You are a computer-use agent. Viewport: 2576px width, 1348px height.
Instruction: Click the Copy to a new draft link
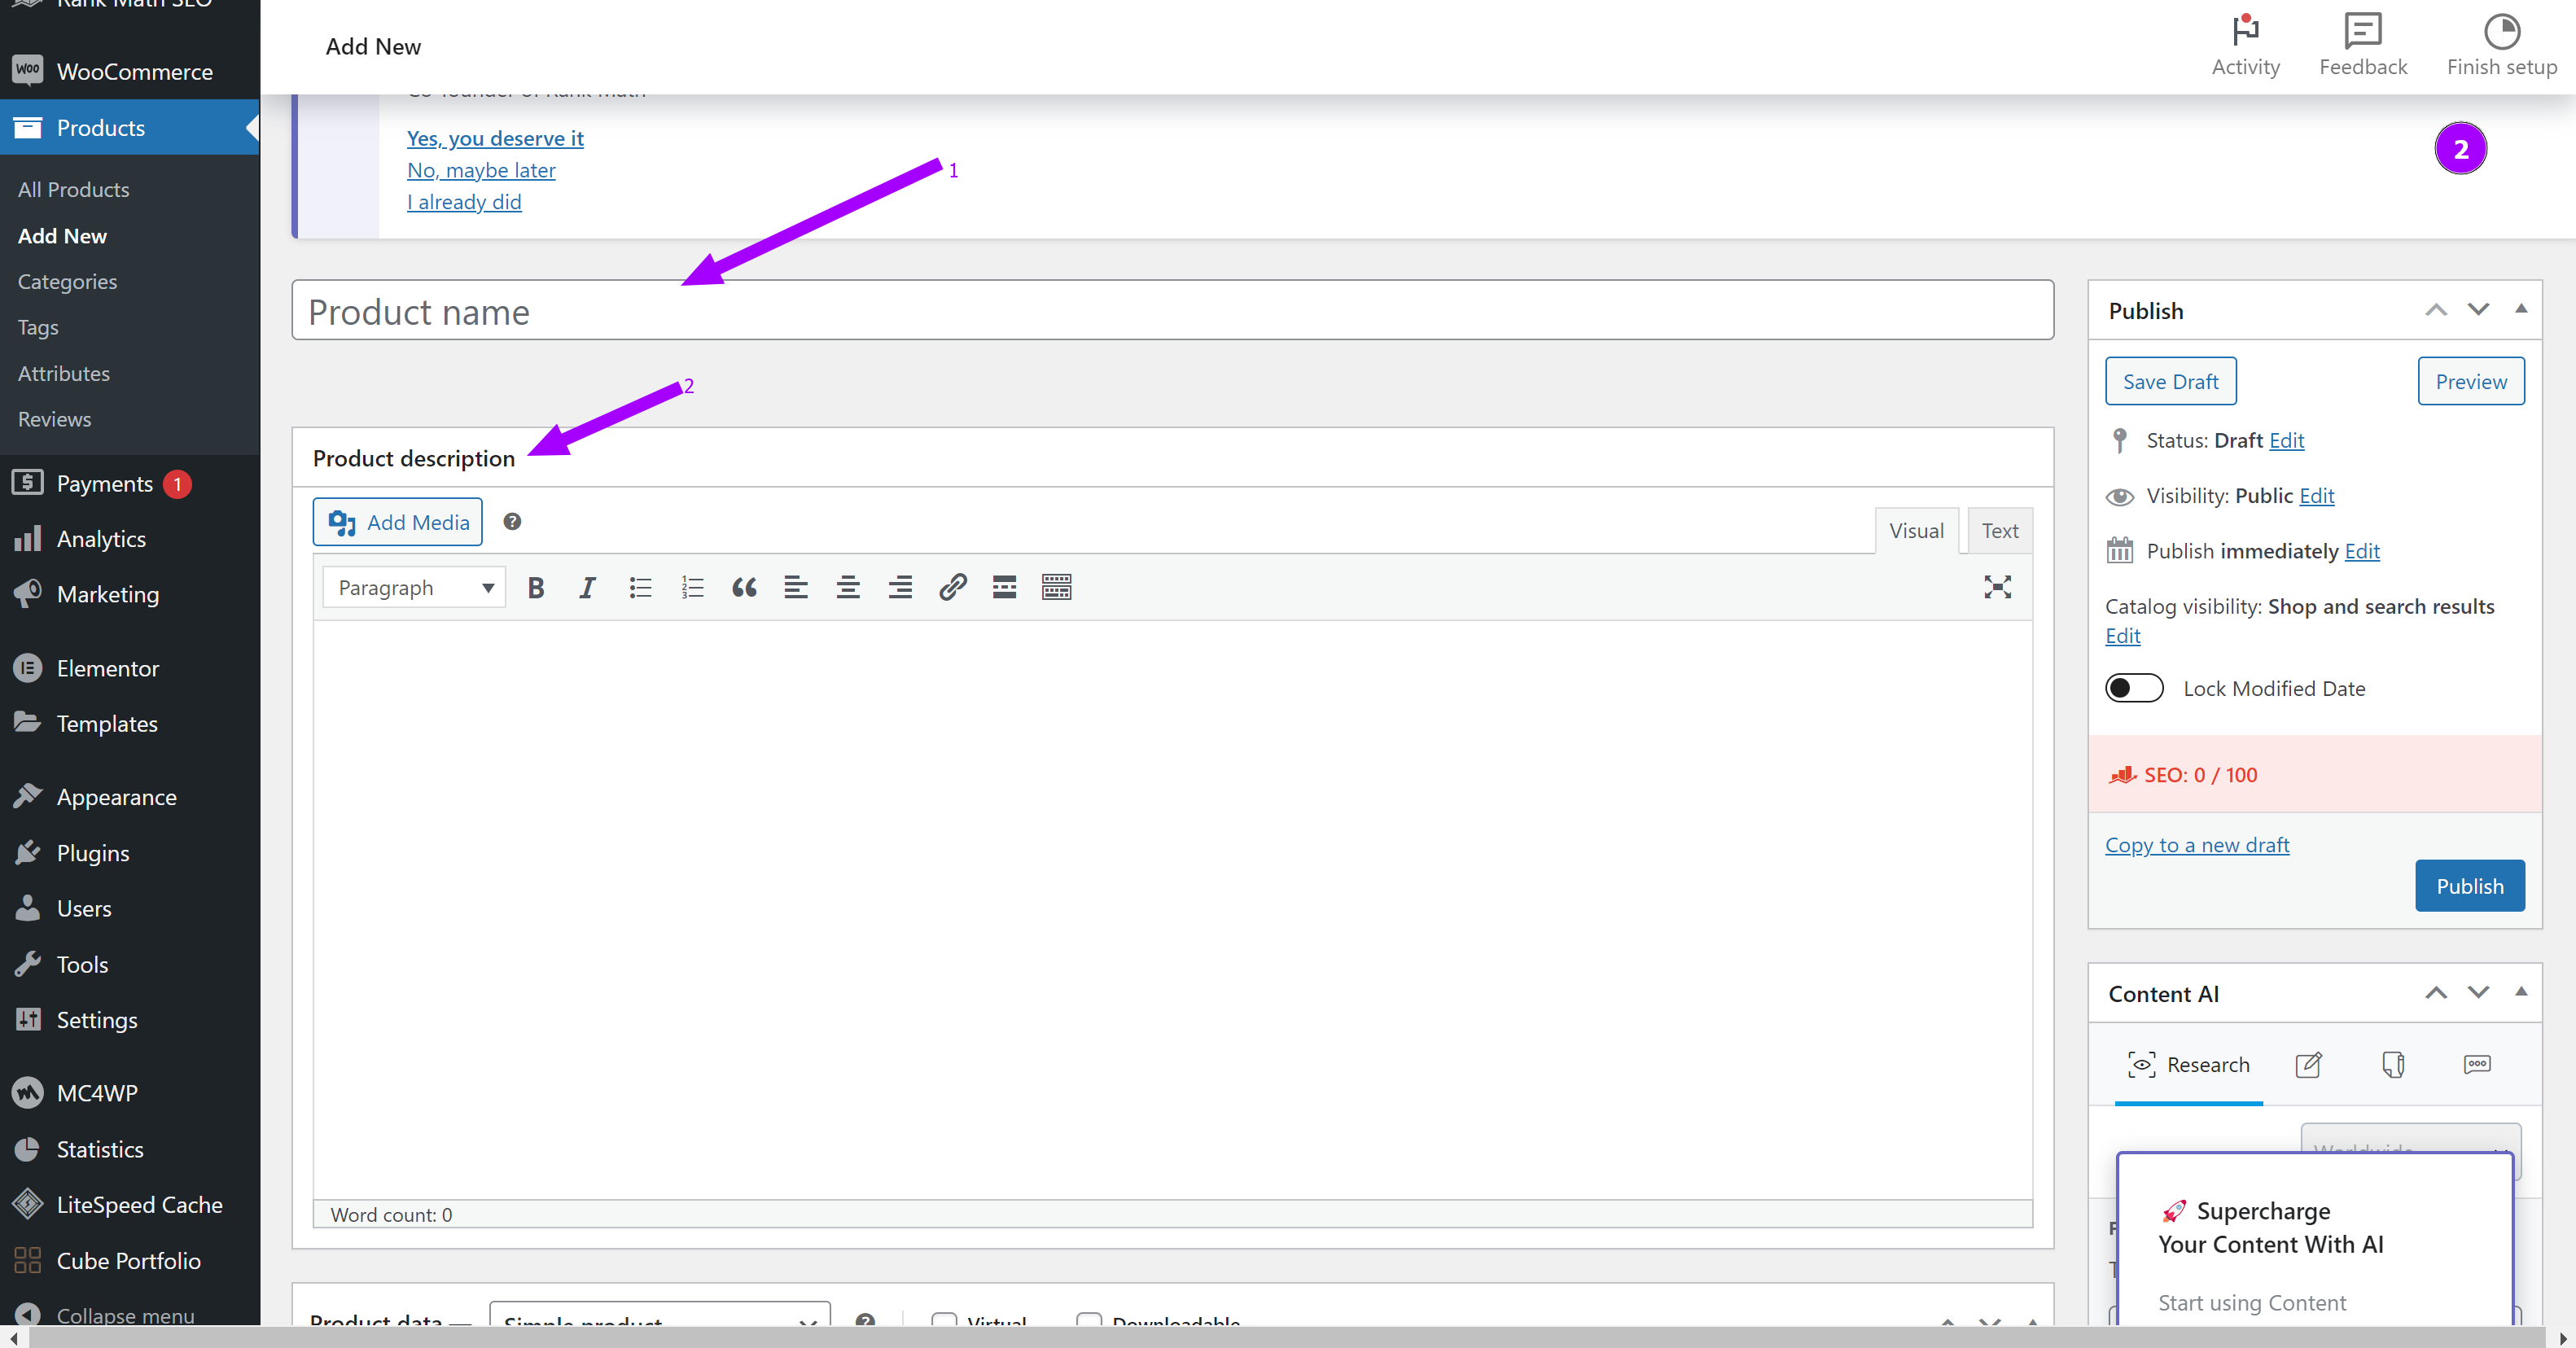pos(2197,845)
